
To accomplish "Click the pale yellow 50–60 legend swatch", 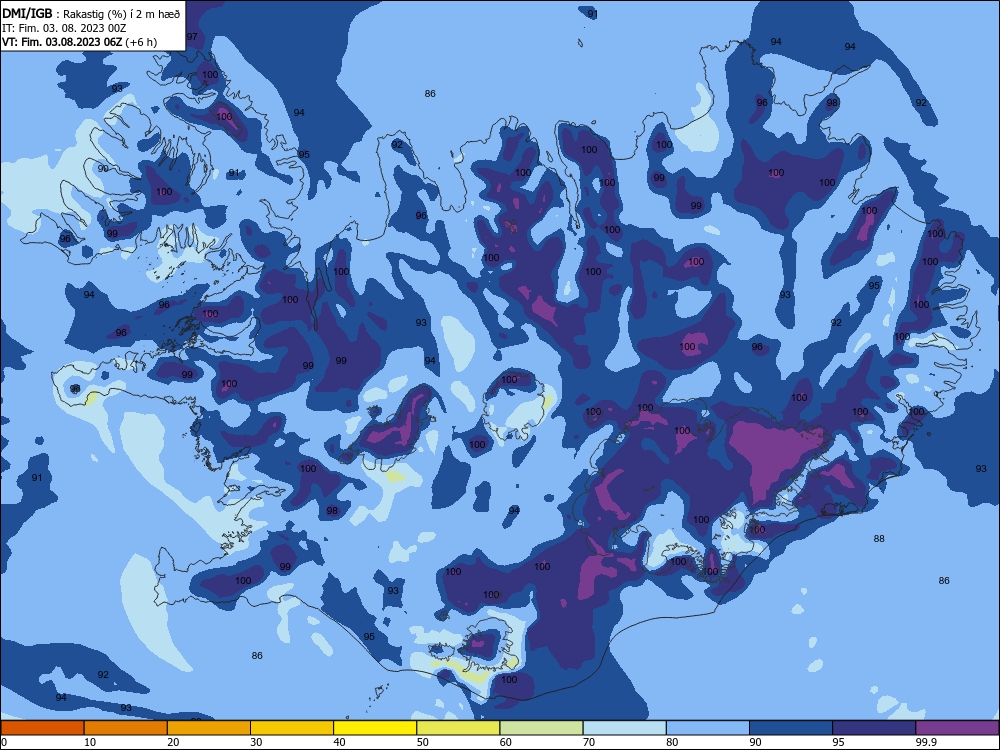I will [x=458, y=728].
